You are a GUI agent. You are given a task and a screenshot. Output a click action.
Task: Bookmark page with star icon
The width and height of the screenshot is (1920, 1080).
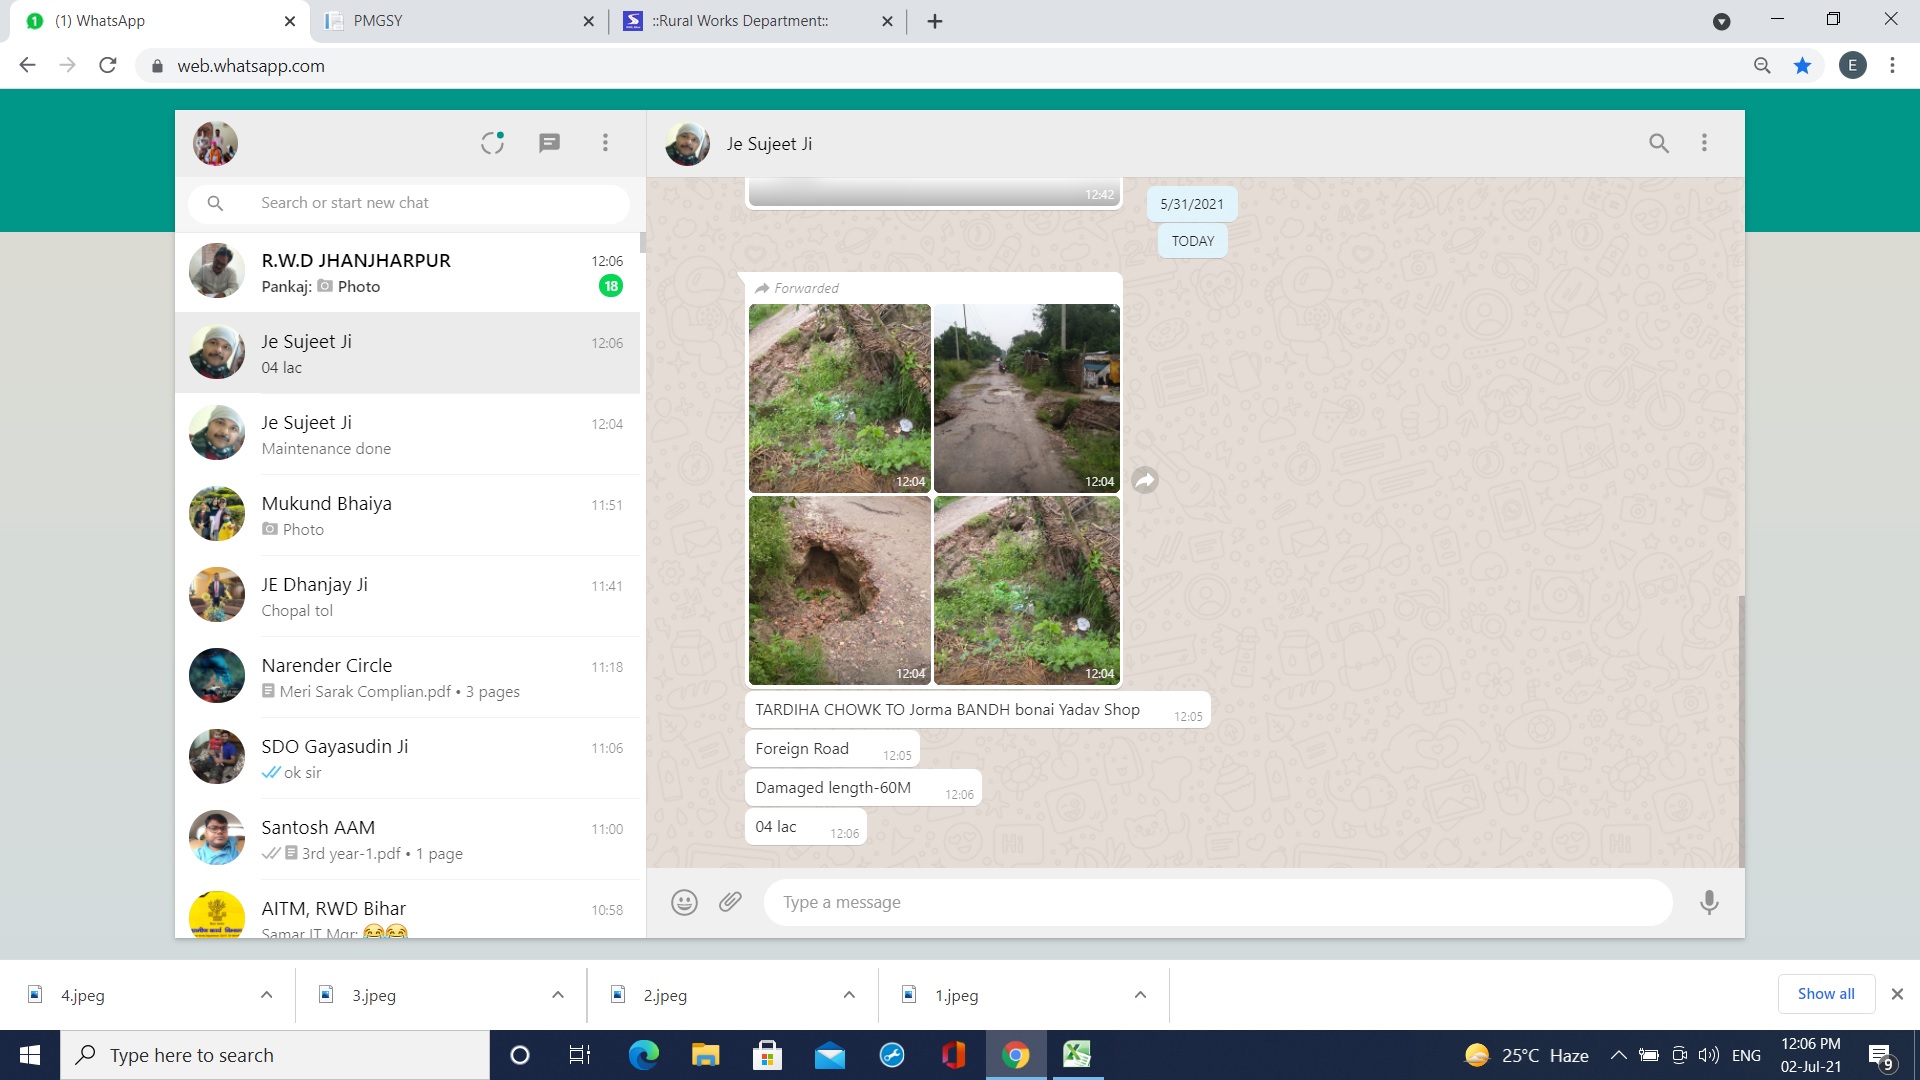1802,66
